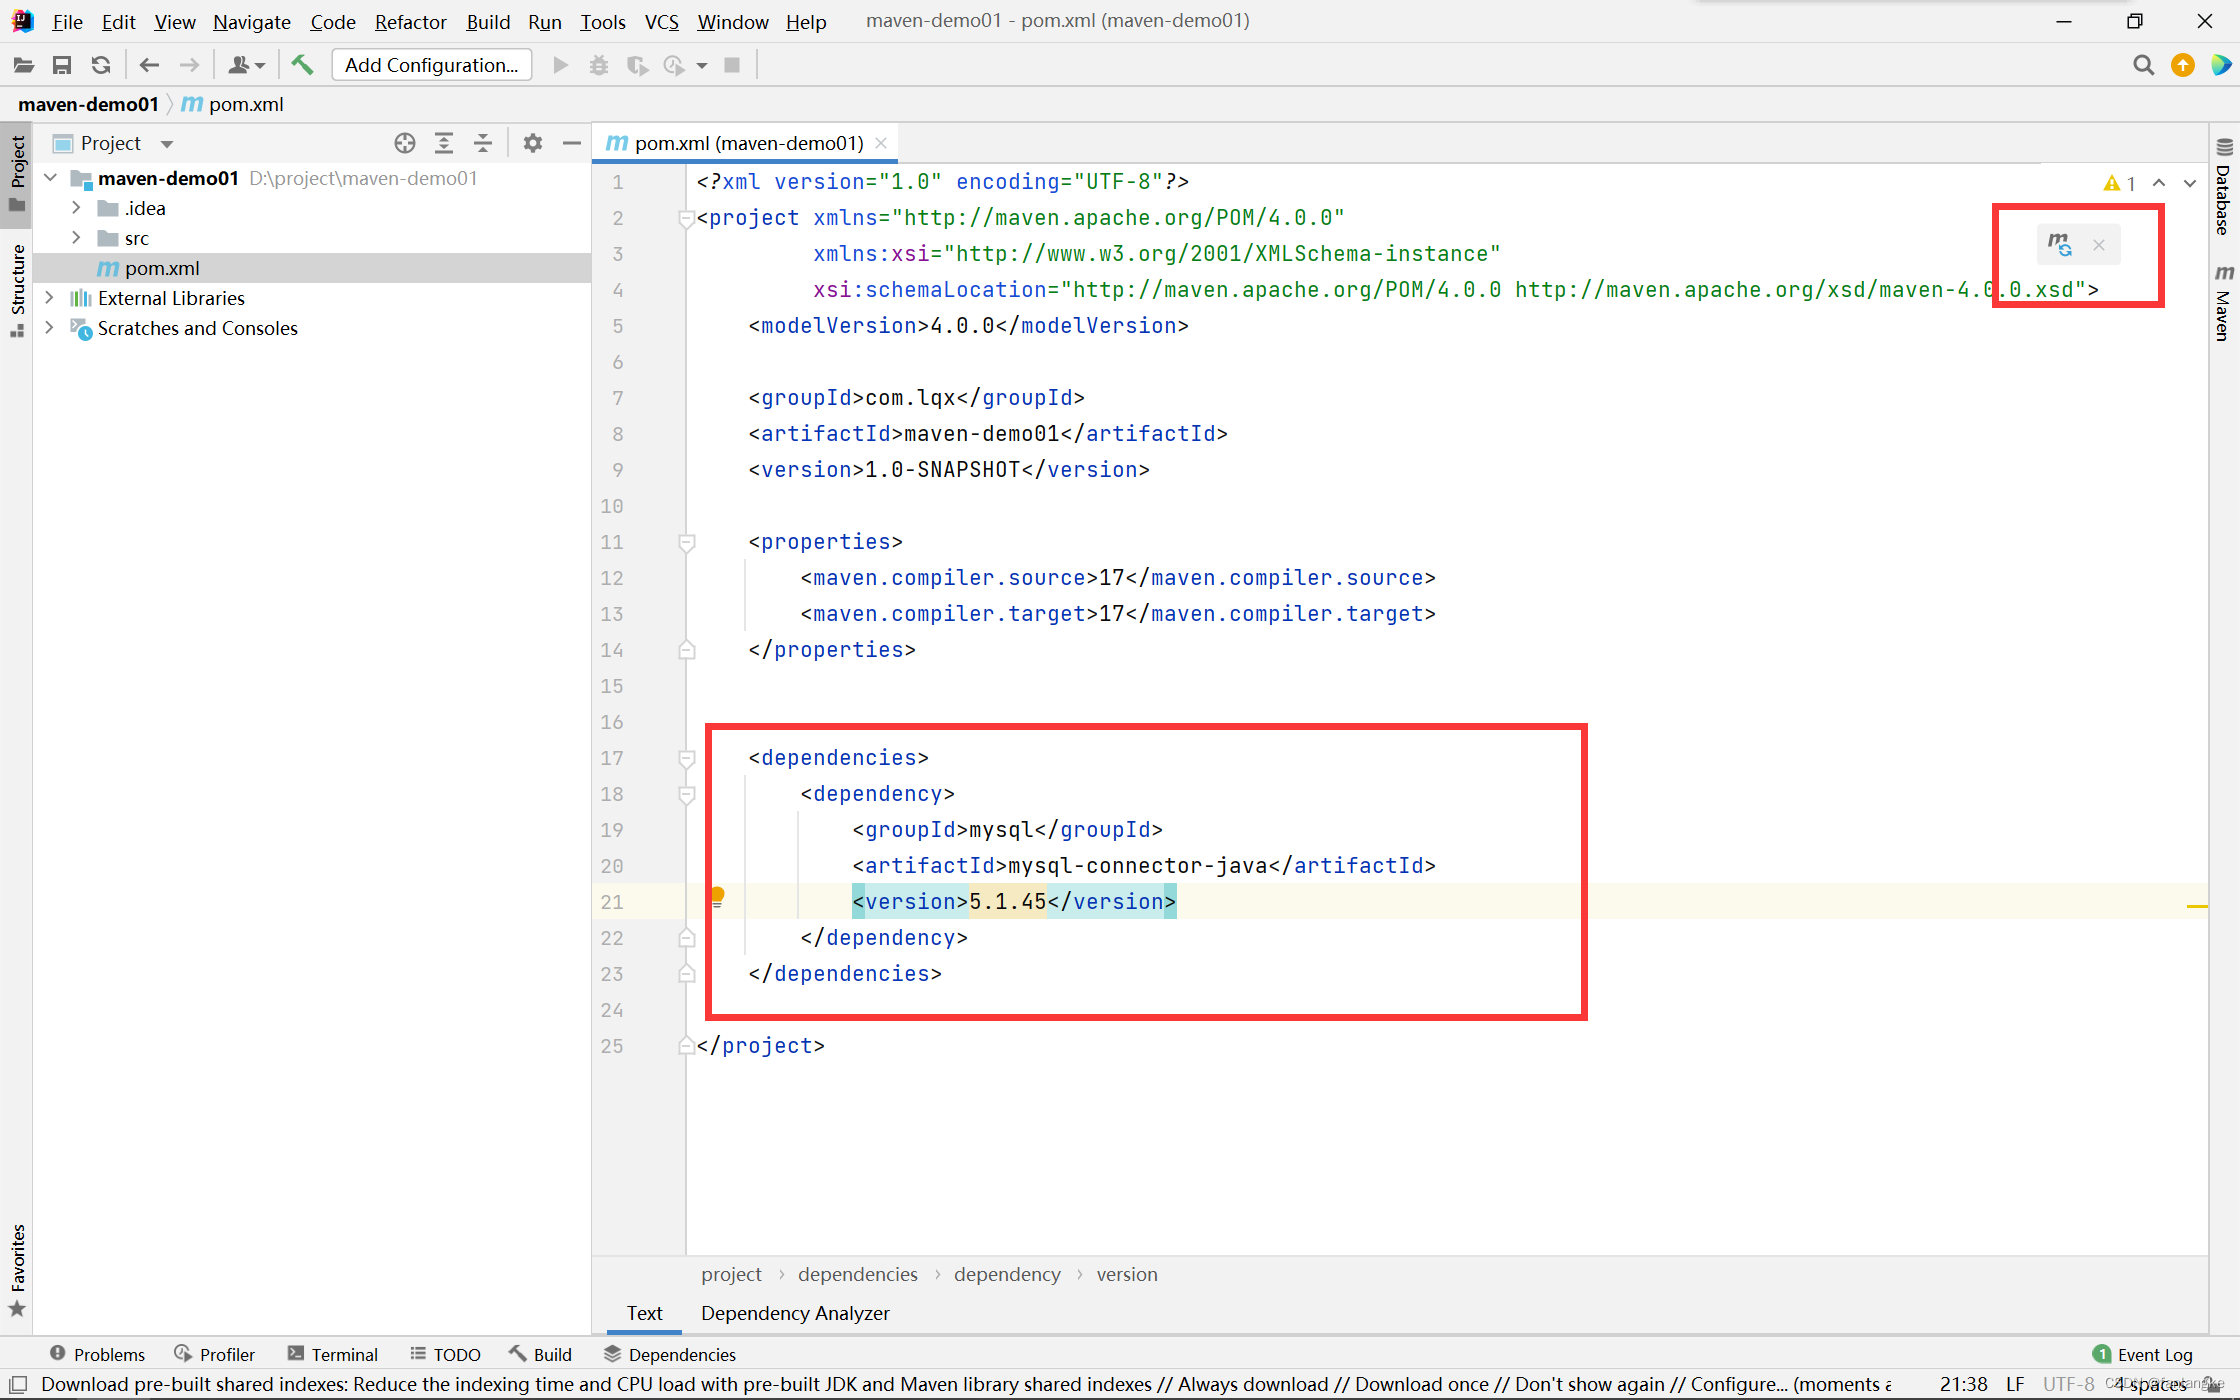Build project with the green hammer icon
This screenshot has height=1400, width=2240.
click(x=302, y=65)
